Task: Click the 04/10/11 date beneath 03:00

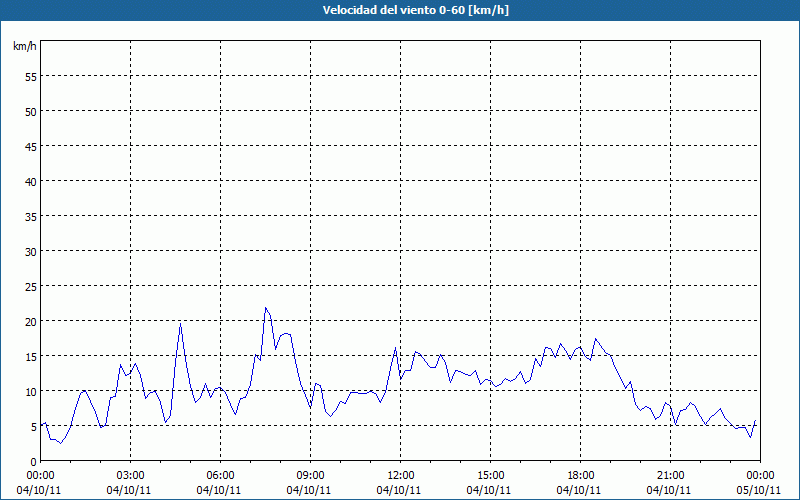Action: pos(129,490)
